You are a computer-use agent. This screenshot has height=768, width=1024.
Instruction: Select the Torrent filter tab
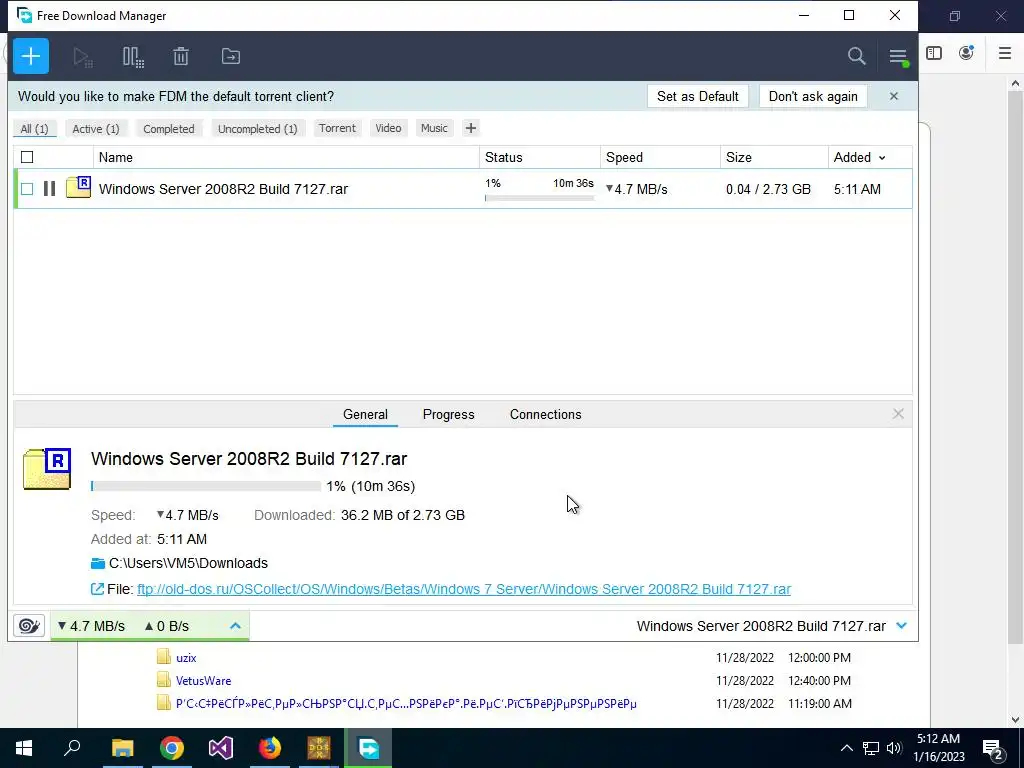338,128
